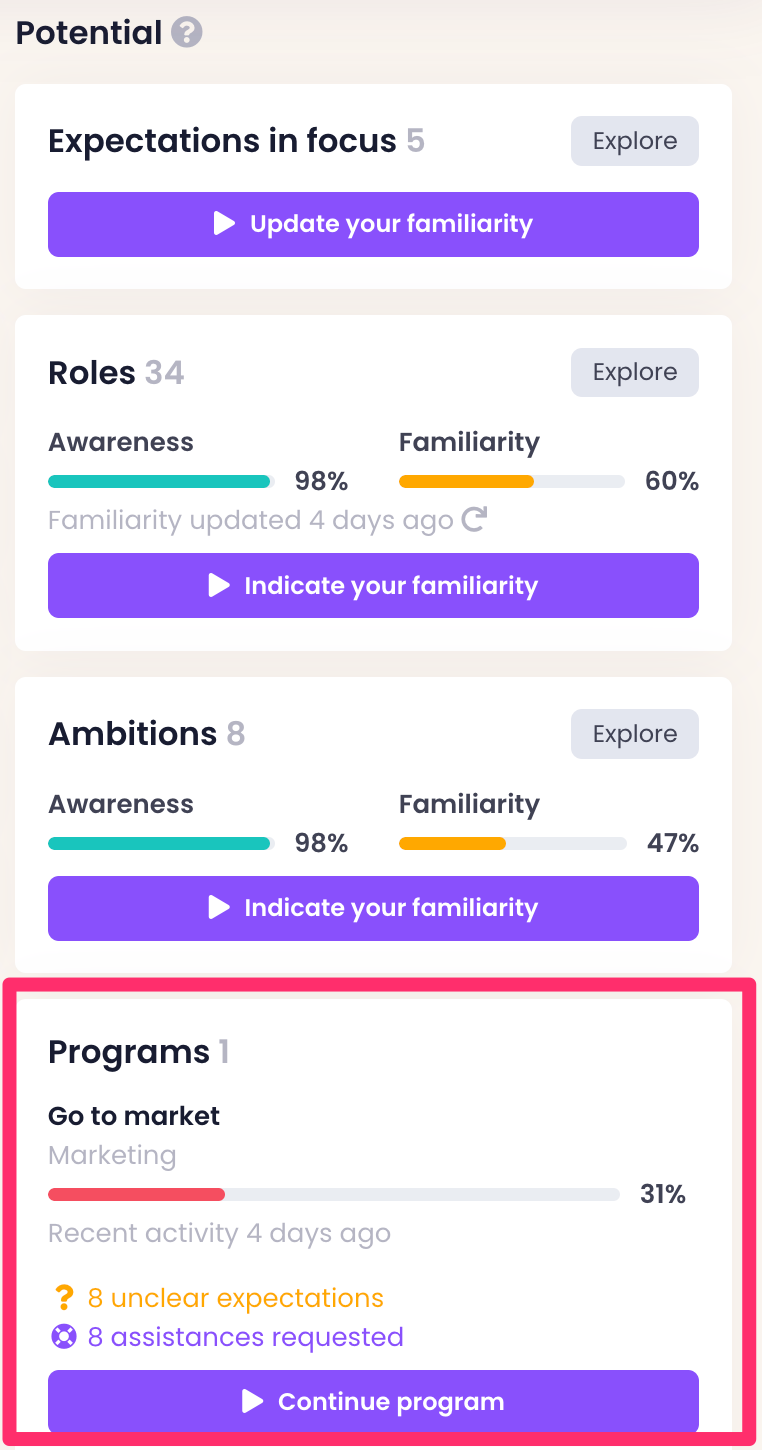Click play icon in Continue program button
This screenshot has height=1450, width=762.
[253, 1402]
